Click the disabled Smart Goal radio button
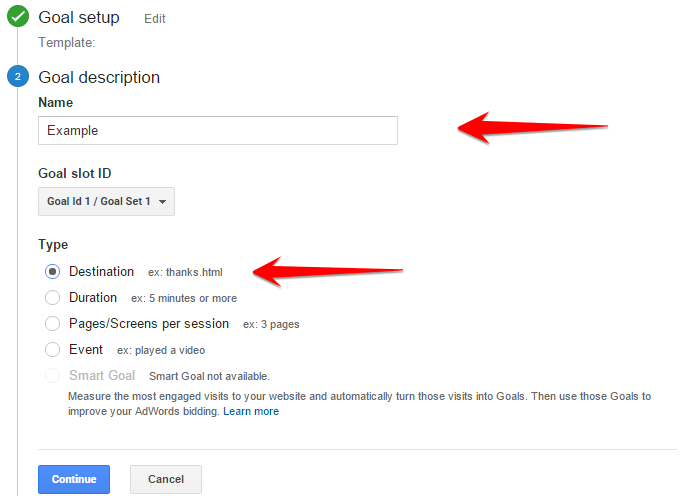Viewport: 682px width, 496px height. coord(53,376)
